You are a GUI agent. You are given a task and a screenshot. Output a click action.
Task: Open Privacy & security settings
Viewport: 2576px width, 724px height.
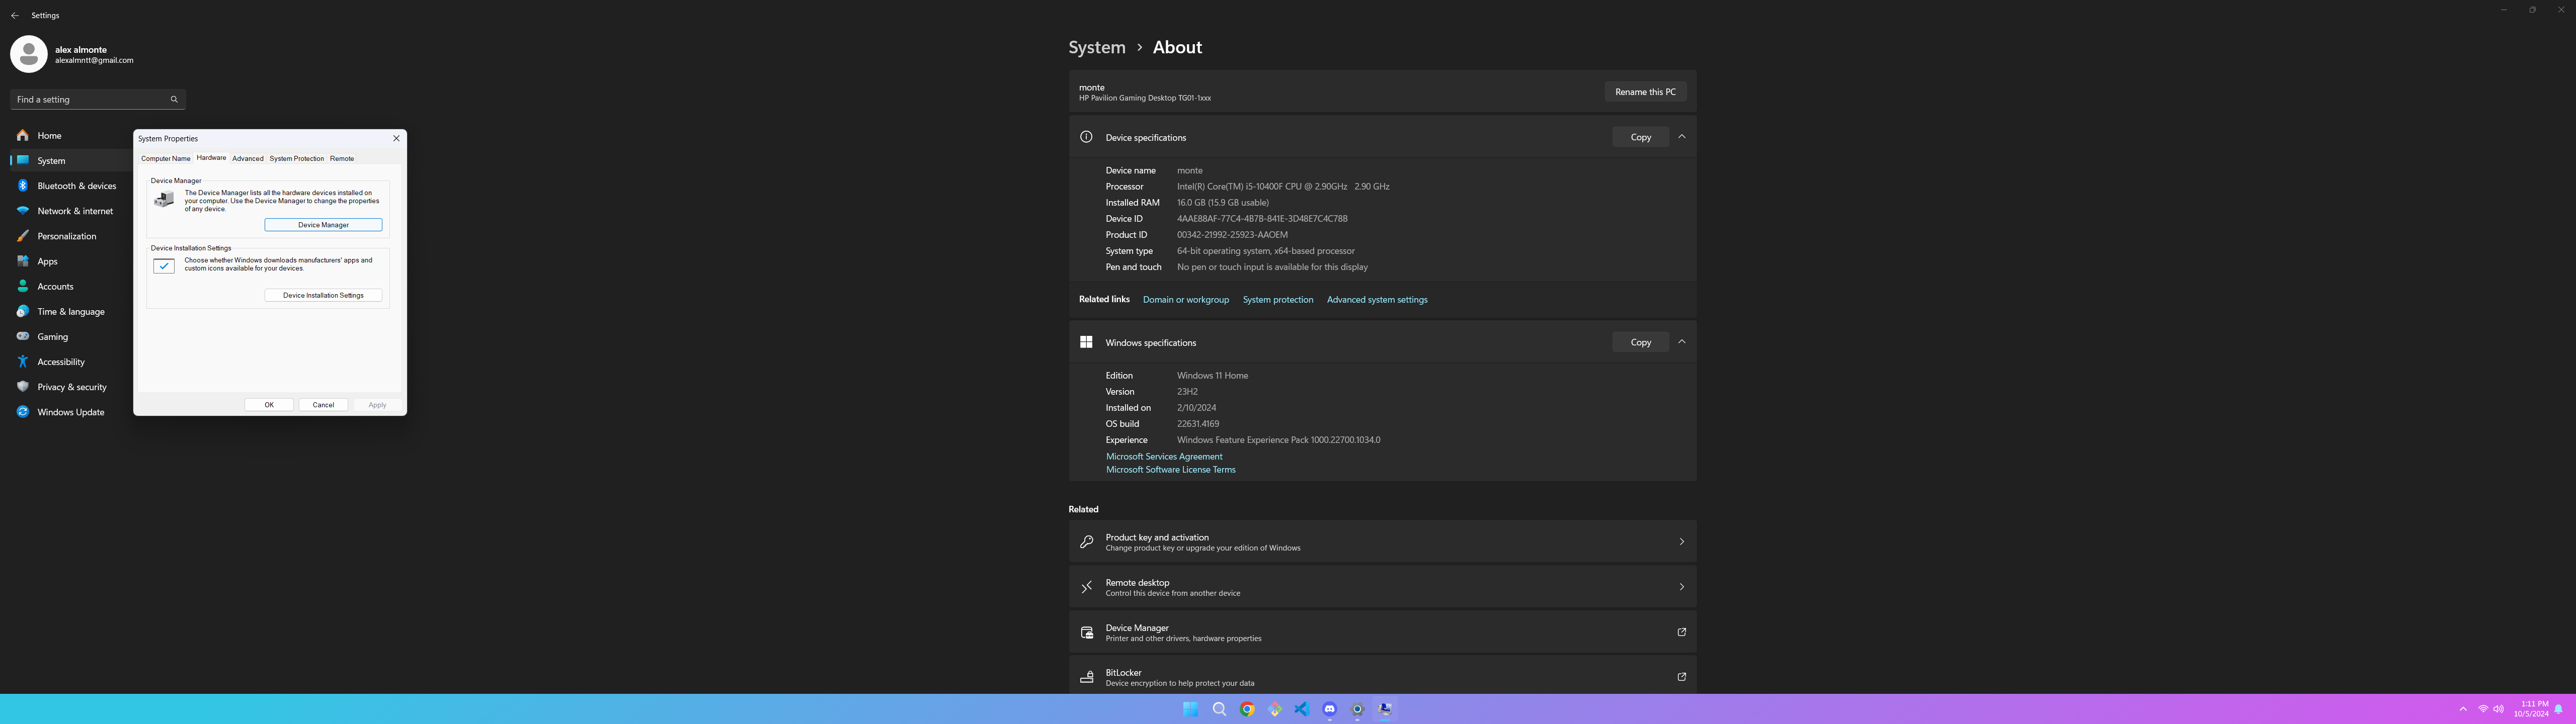[71, 387]
